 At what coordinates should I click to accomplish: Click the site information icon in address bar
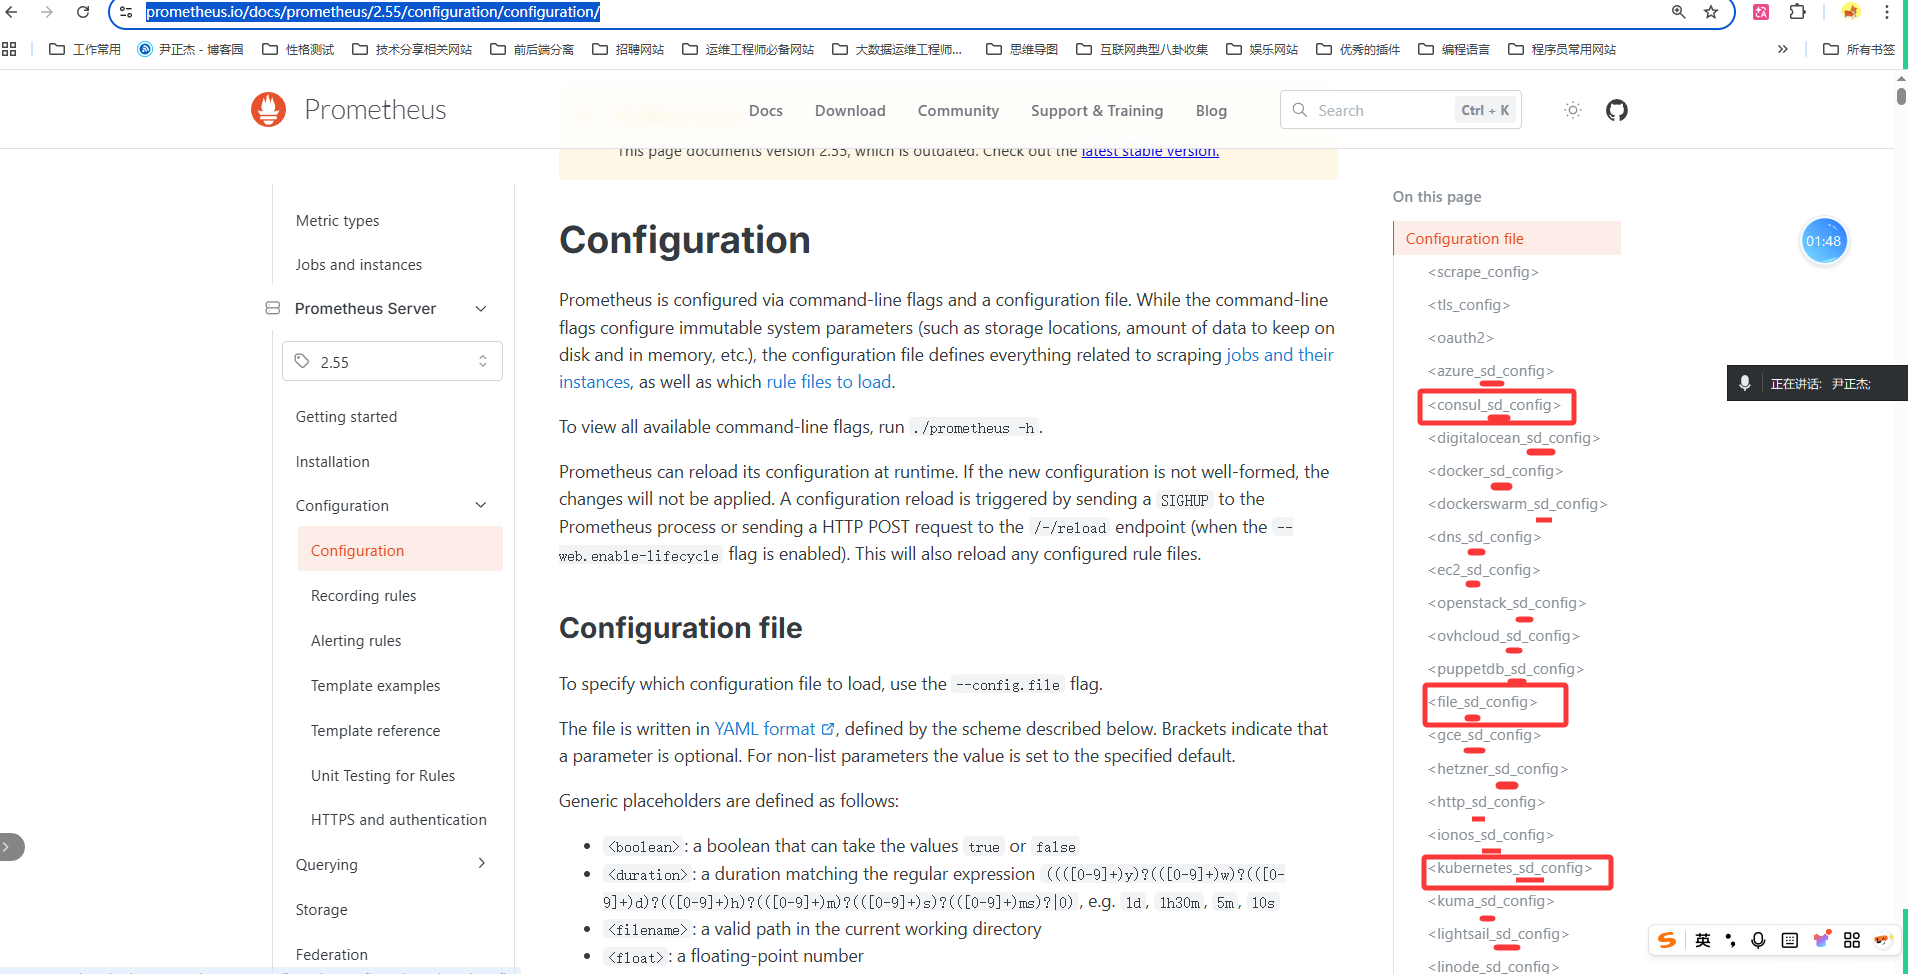(x=126, y=12)
